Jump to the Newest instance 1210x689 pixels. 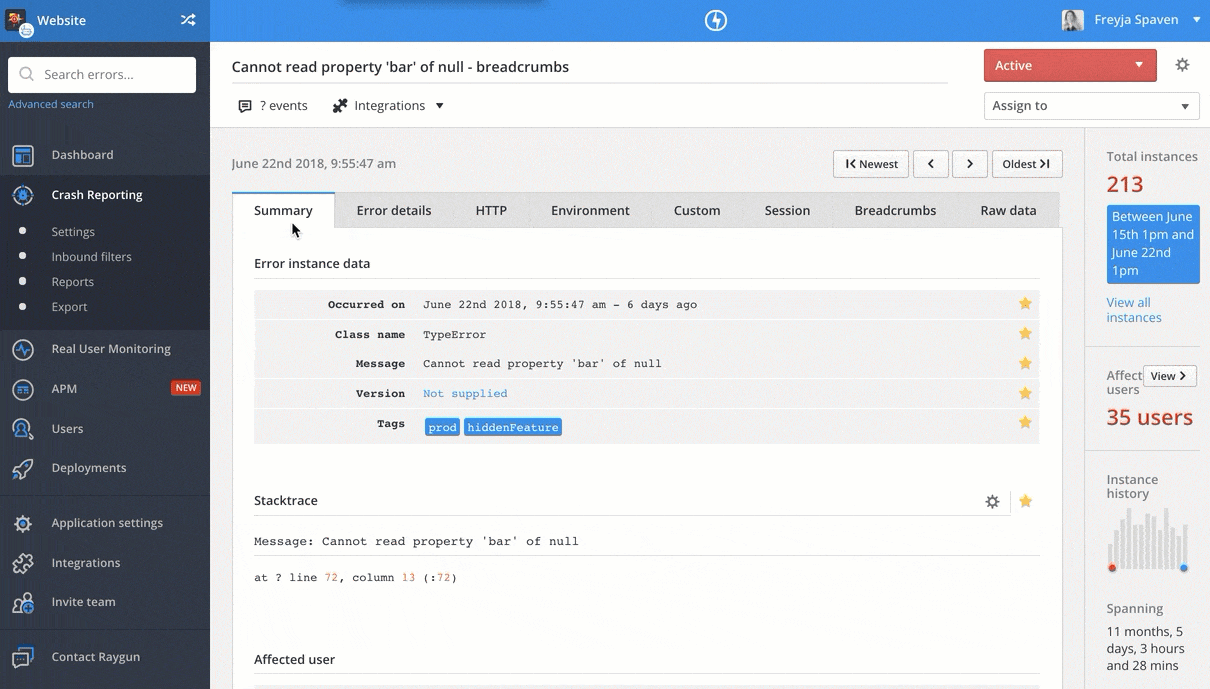pyautogui.click(x=871, y=164)
